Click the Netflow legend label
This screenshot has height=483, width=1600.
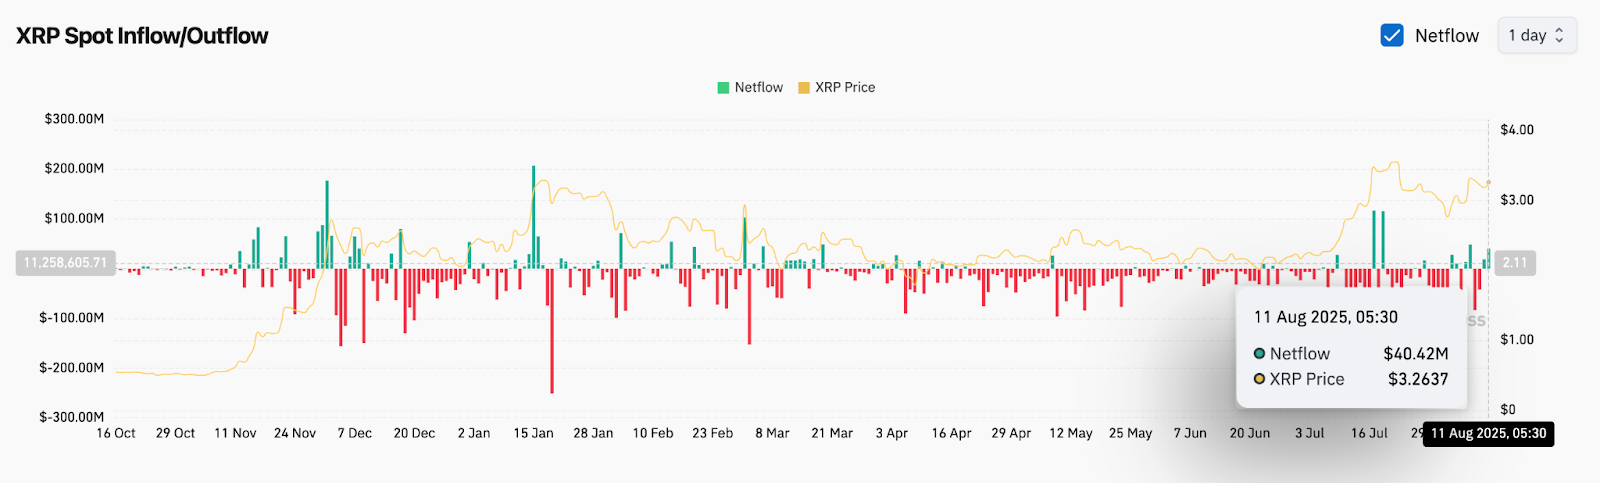point(758,88)
